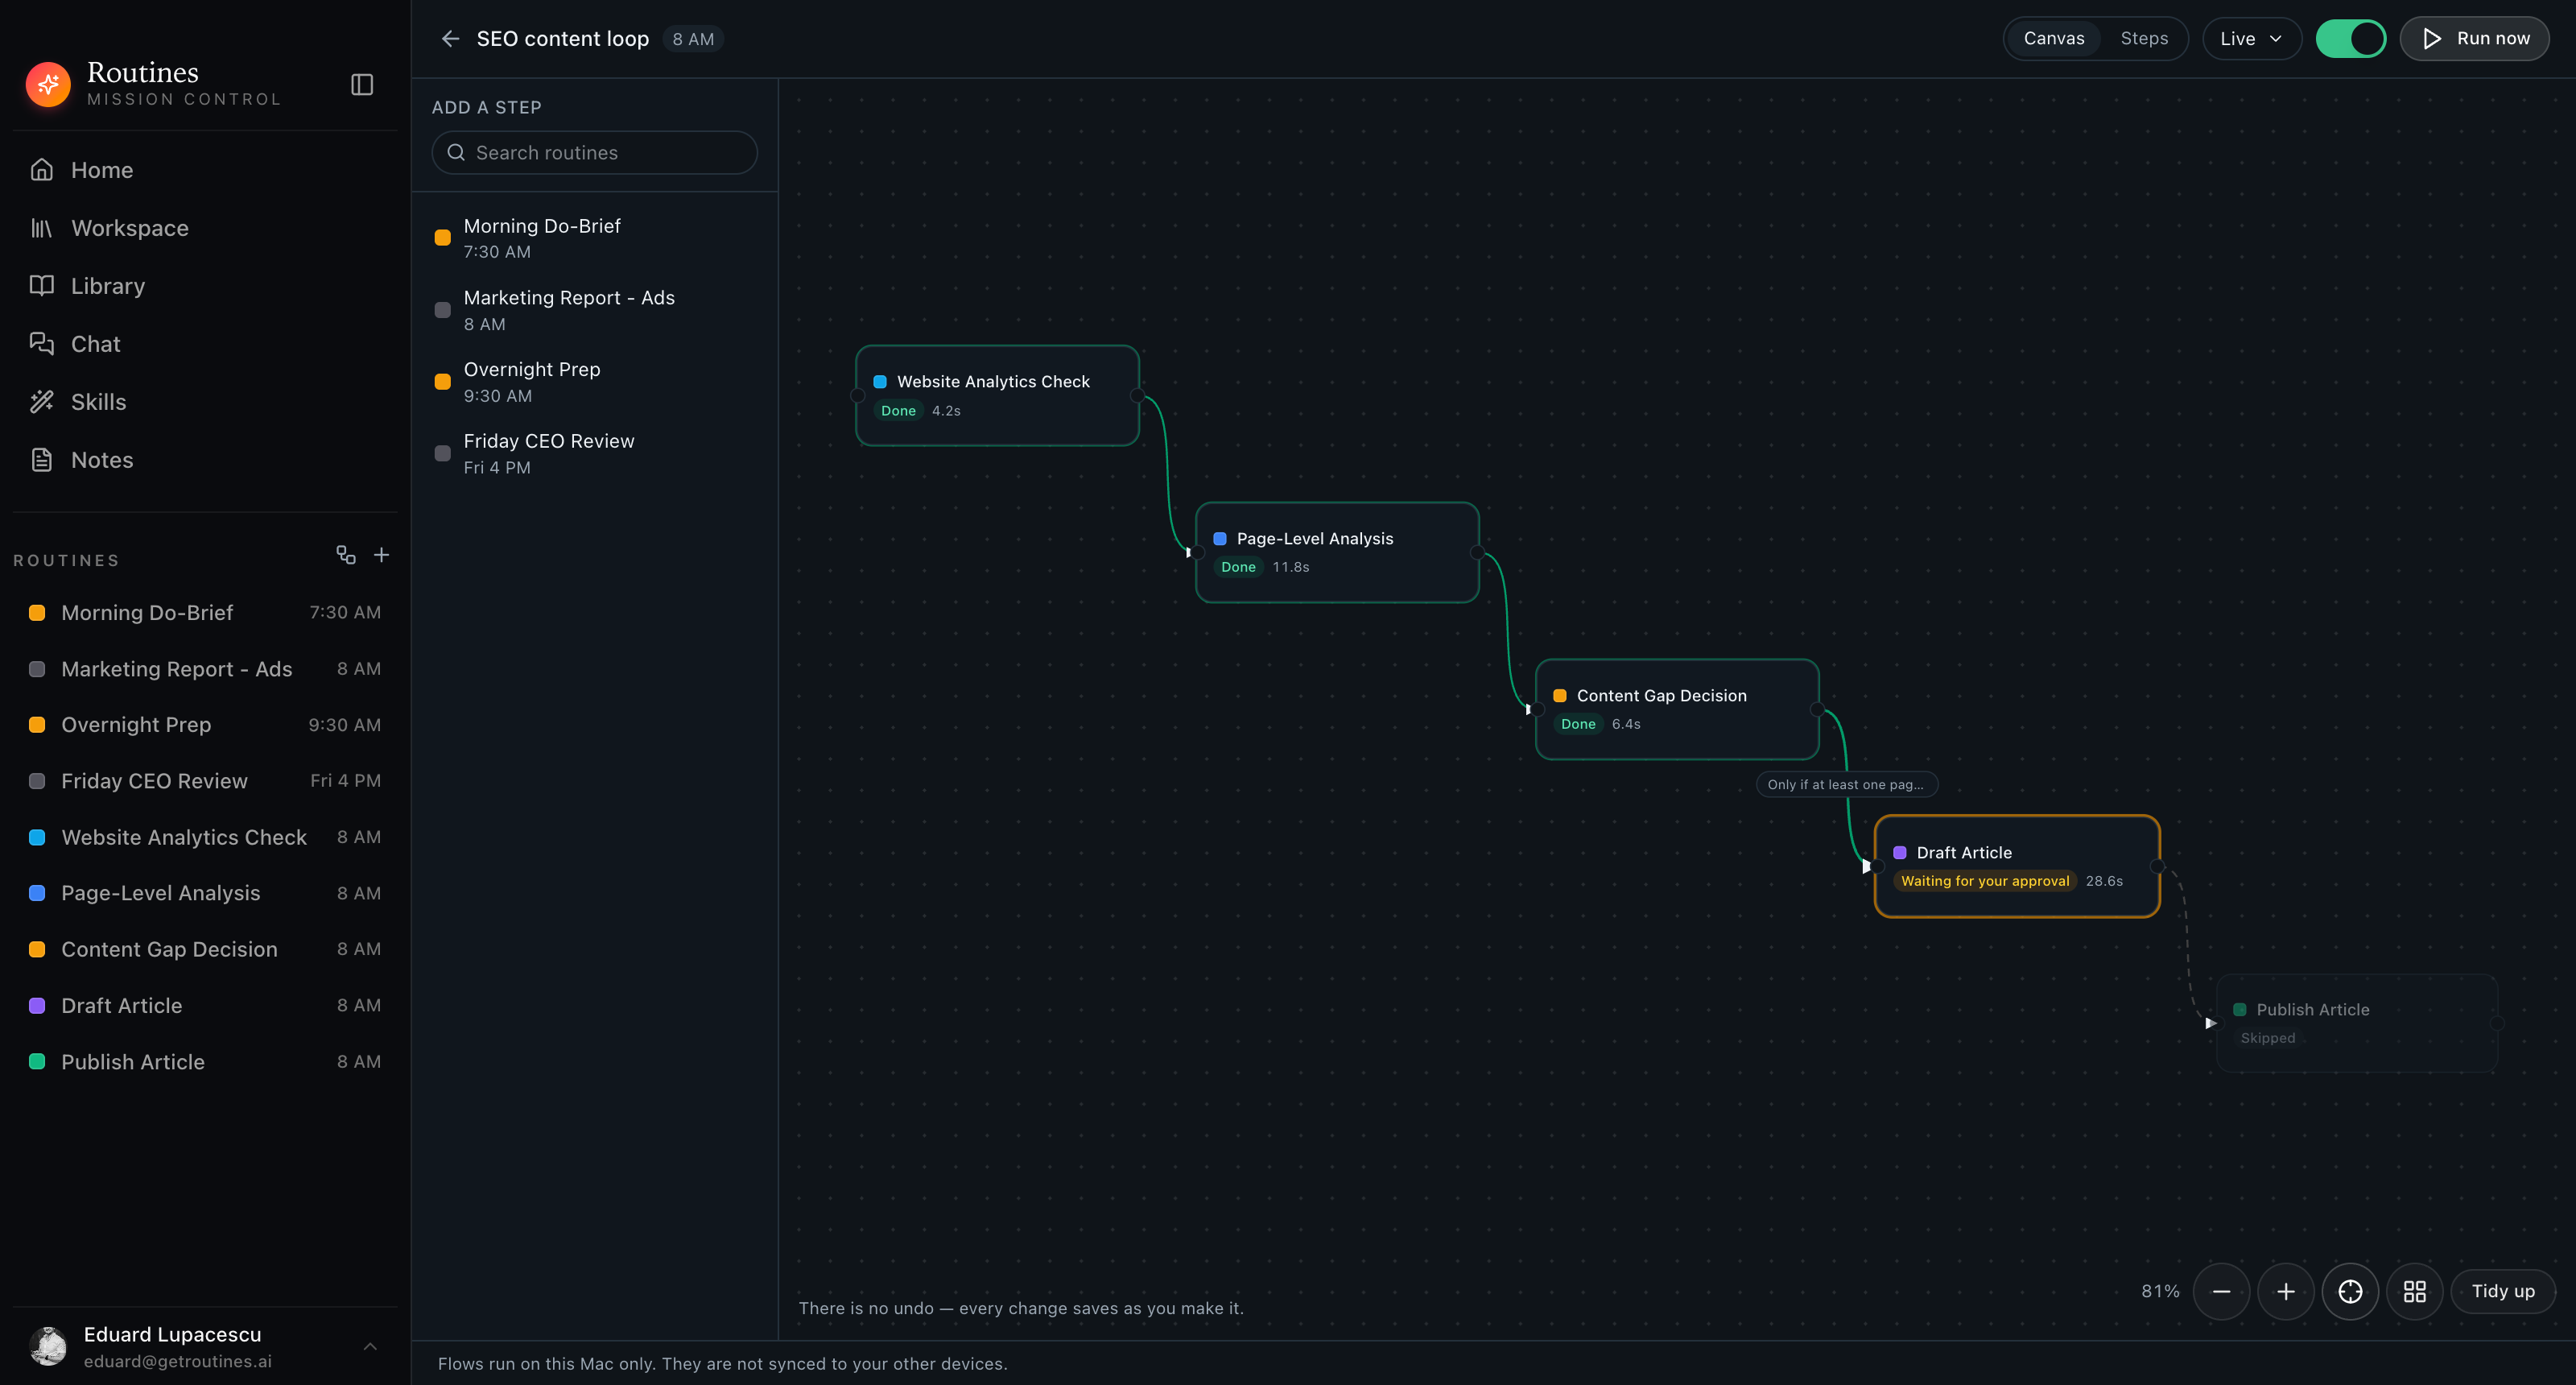Click the 'Skipped' label on Publish Article
The width and height of the screenshot is (2576, 1385).
pos(2268,1038)
